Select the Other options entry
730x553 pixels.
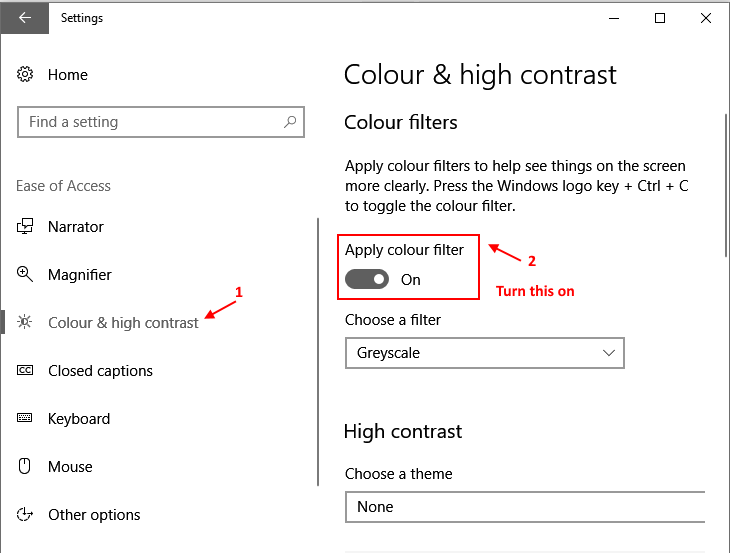[94, 514]
